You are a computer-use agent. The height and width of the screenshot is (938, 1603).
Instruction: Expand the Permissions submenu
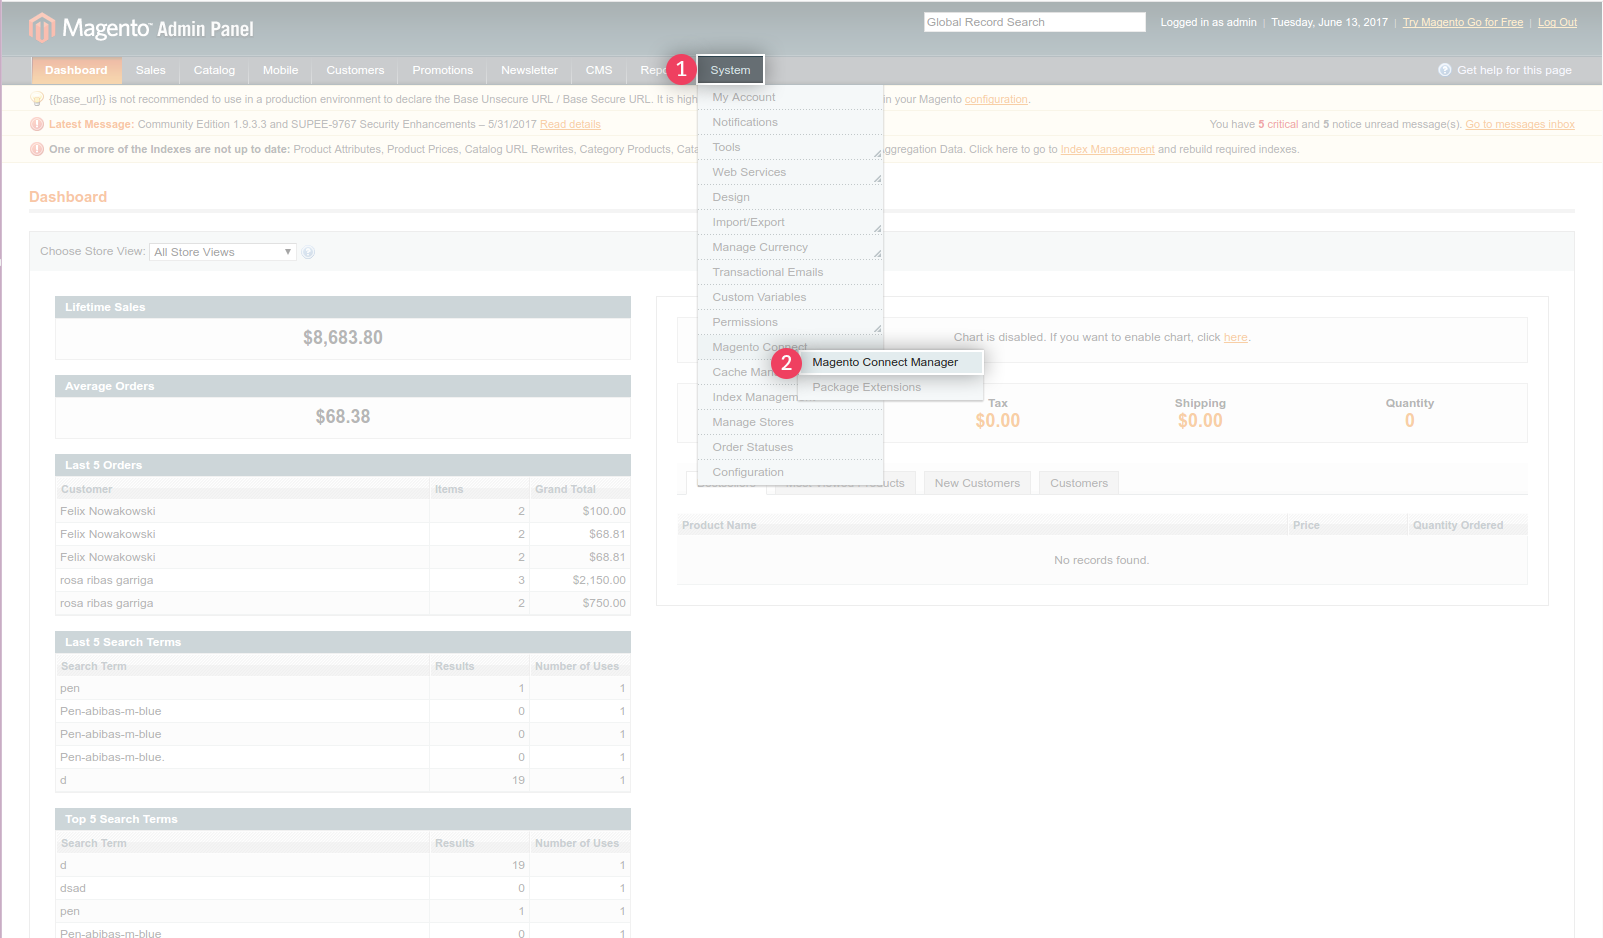click(790, 322)
